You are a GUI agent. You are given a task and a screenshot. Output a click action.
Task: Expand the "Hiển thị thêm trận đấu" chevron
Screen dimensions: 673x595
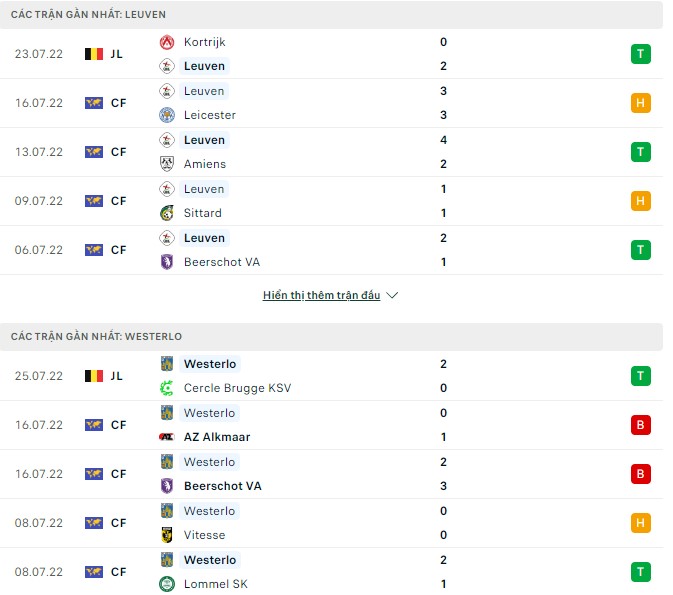click(392, 296)
